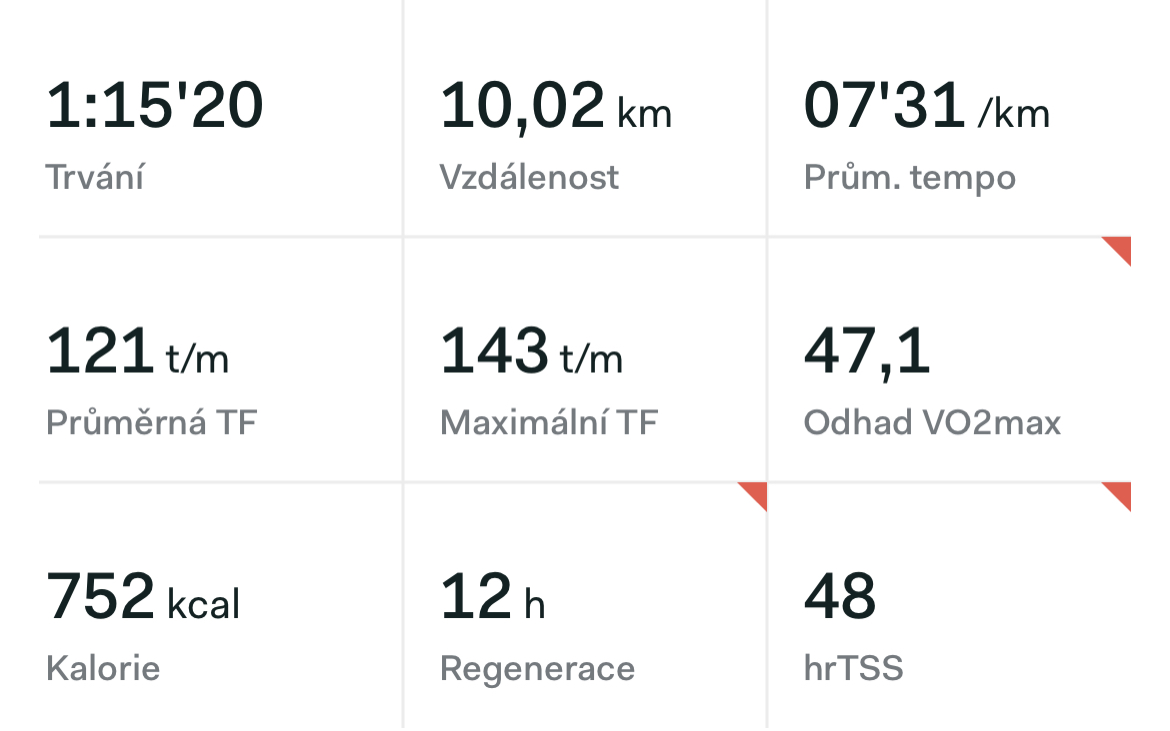1170x731 pixels.
Task: Click the Kalorie label
Action: 103,668
